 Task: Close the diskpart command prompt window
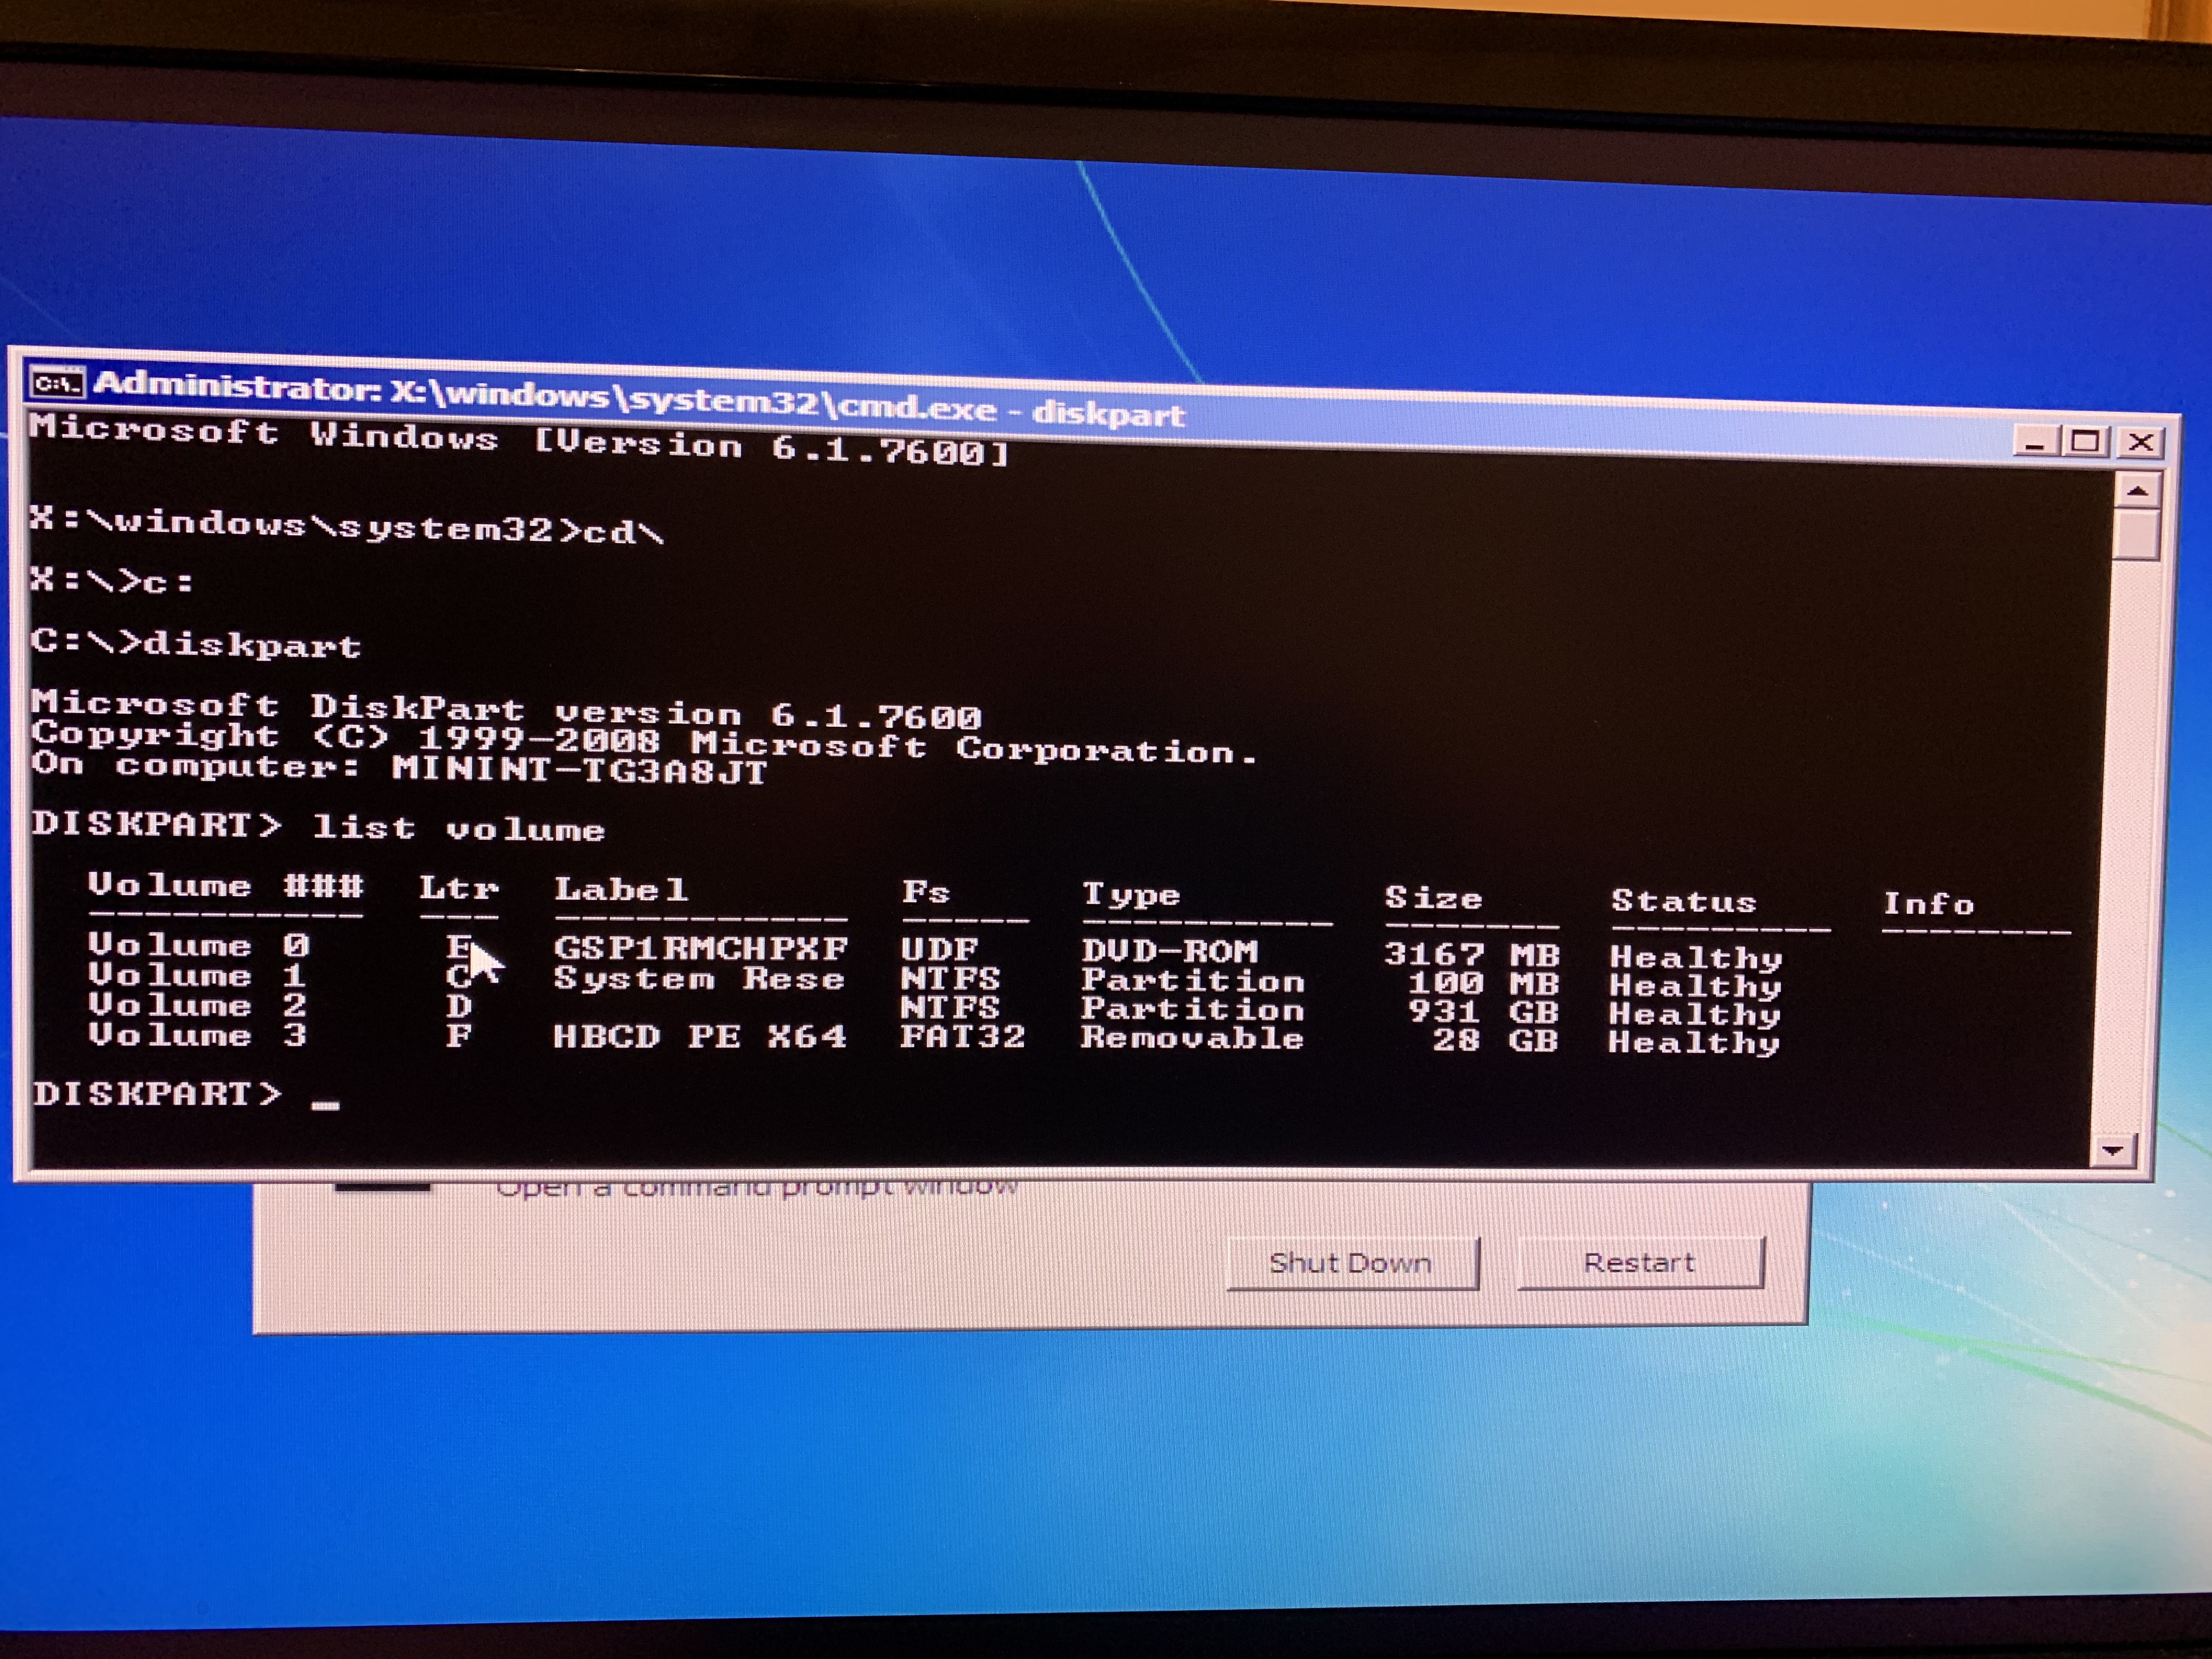(2140, 442)
